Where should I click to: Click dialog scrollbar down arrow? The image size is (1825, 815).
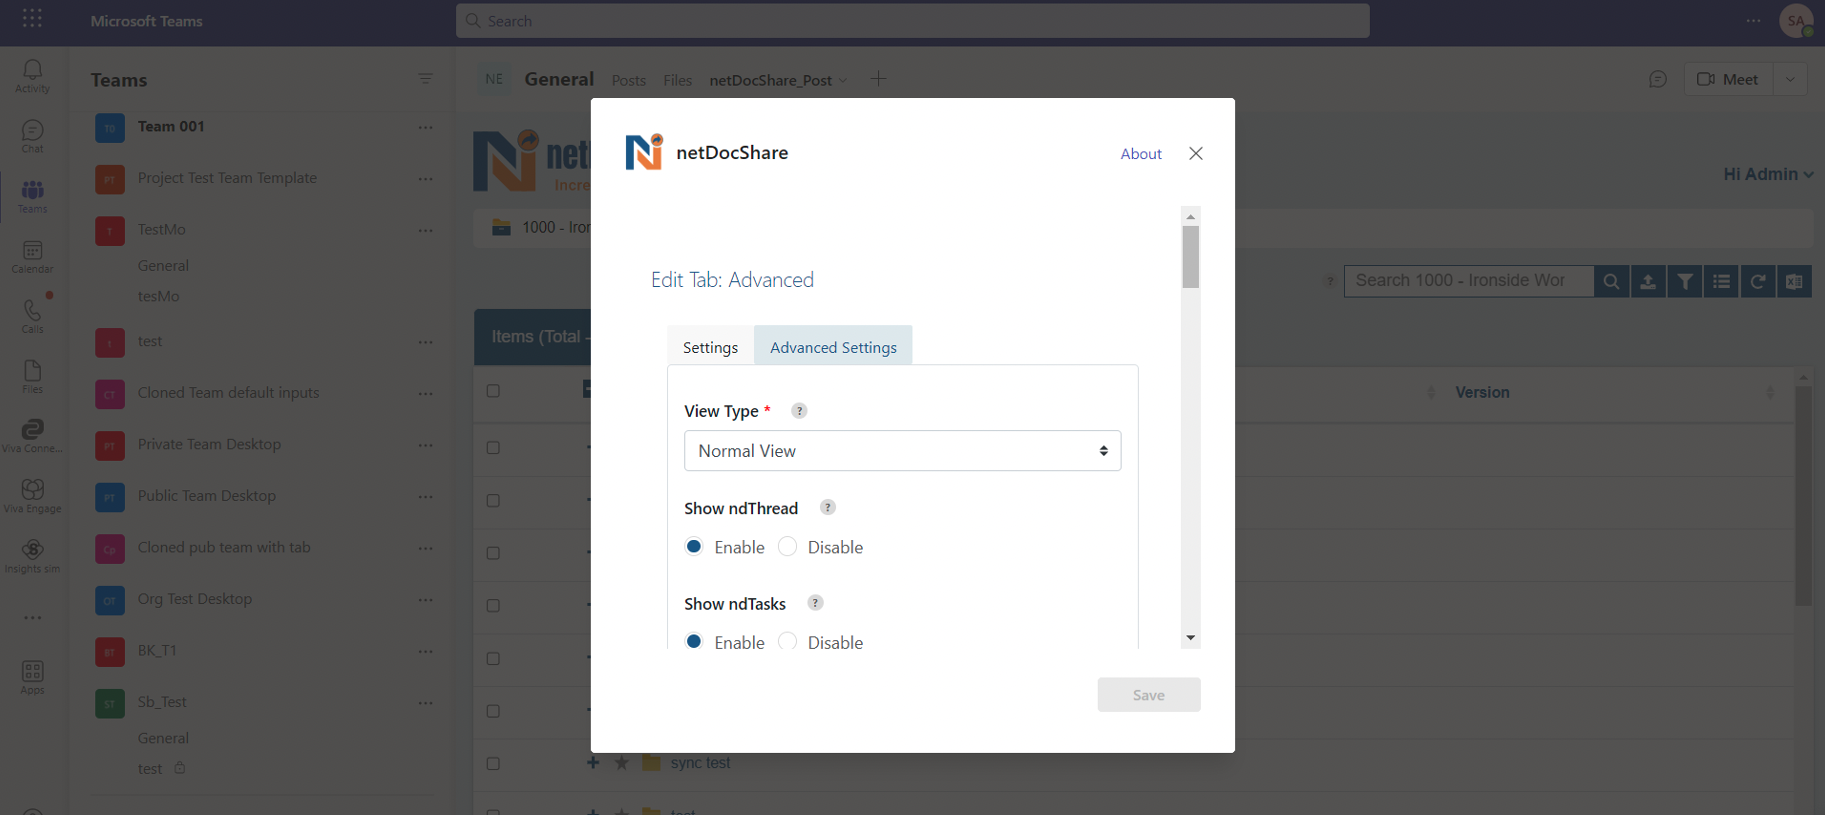pyautogui.click(x=1190, y=638)
